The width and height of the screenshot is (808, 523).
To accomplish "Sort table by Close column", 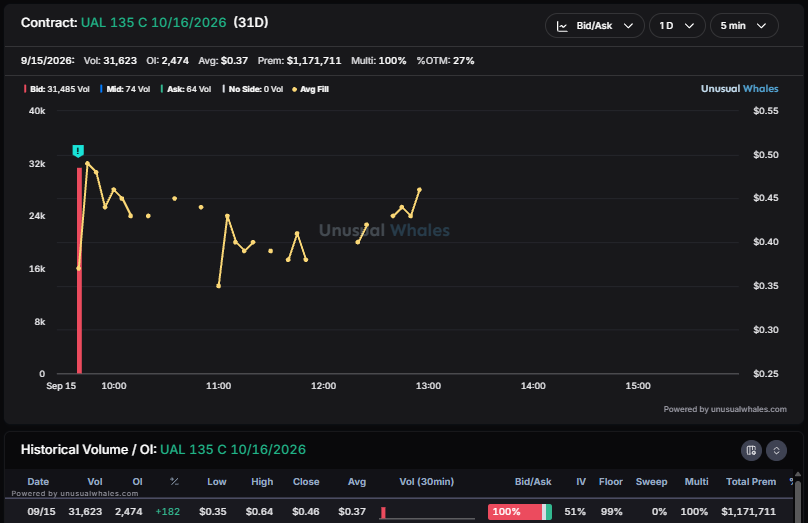I will pos(306,482).
